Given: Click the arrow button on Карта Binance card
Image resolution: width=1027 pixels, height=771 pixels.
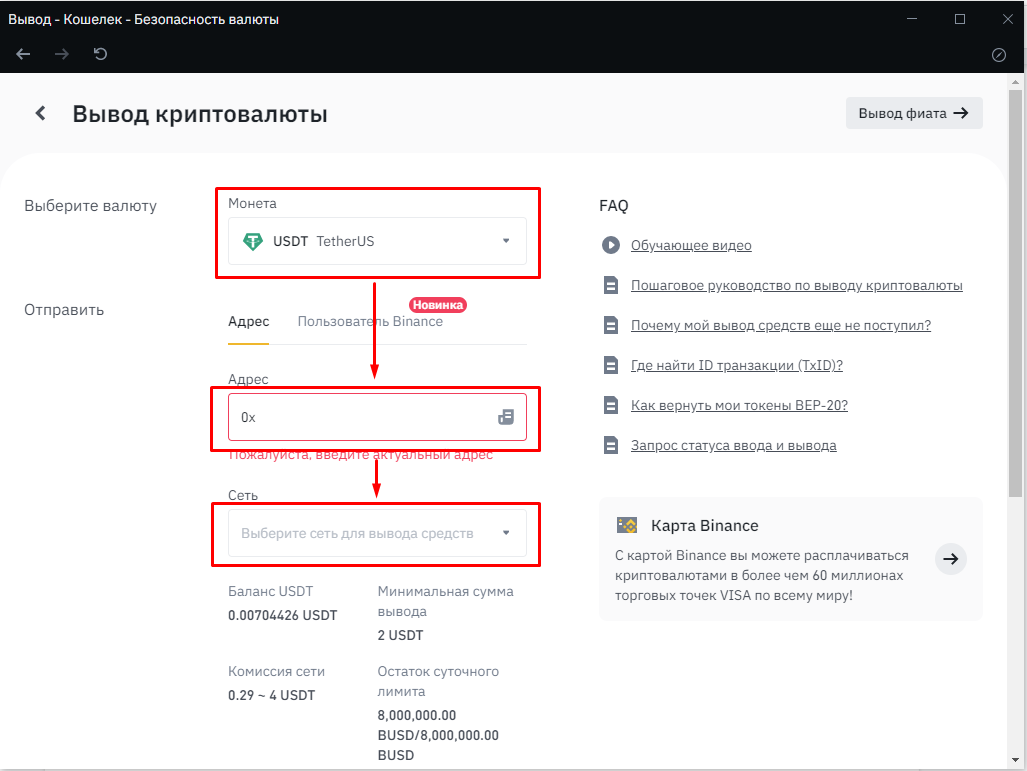Looking at the screenshot, I should 950,559.
